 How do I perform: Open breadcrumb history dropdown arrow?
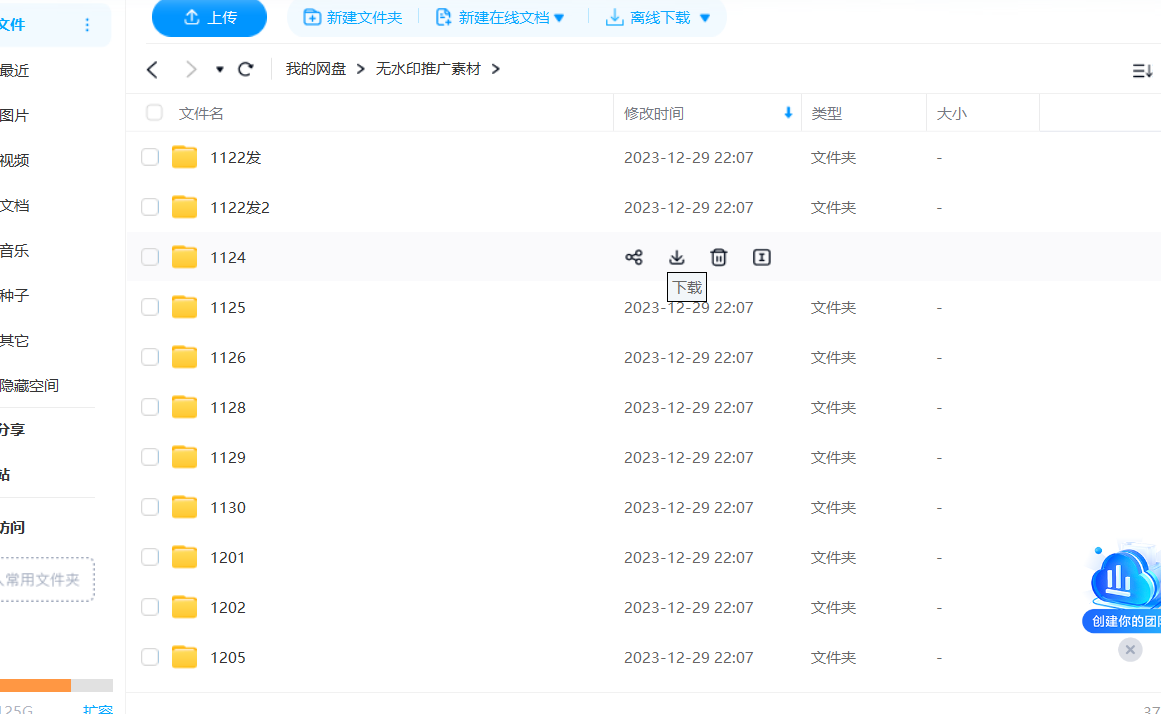[218, 69]
